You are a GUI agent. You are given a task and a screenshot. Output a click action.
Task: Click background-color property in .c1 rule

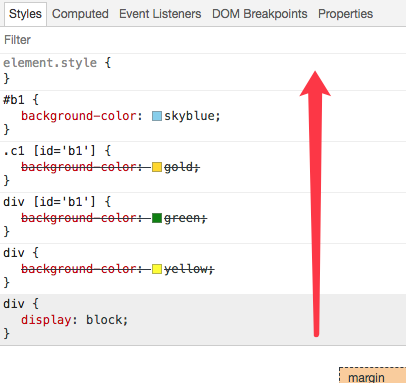[x=79, y=167]
